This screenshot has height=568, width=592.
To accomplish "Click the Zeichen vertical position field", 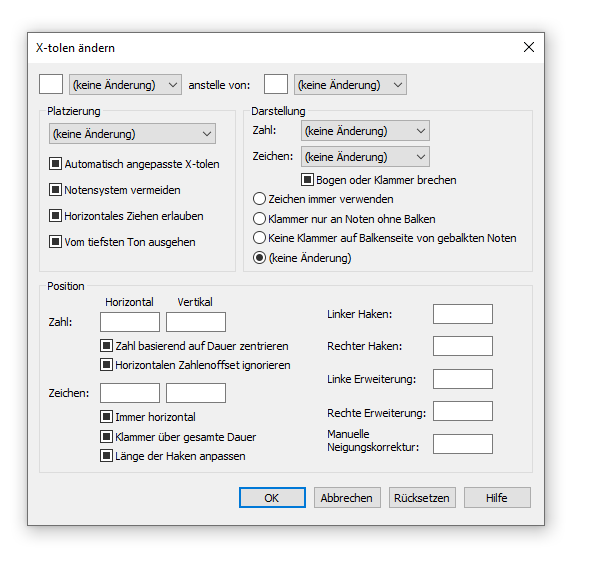I will [x=196, y=393].
